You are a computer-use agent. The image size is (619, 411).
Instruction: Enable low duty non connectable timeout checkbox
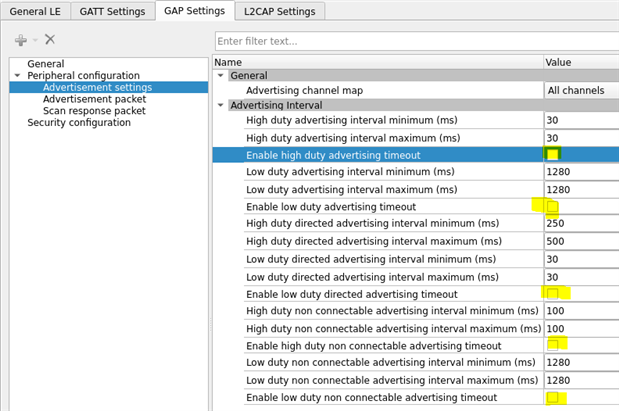(x=552, y=397)
